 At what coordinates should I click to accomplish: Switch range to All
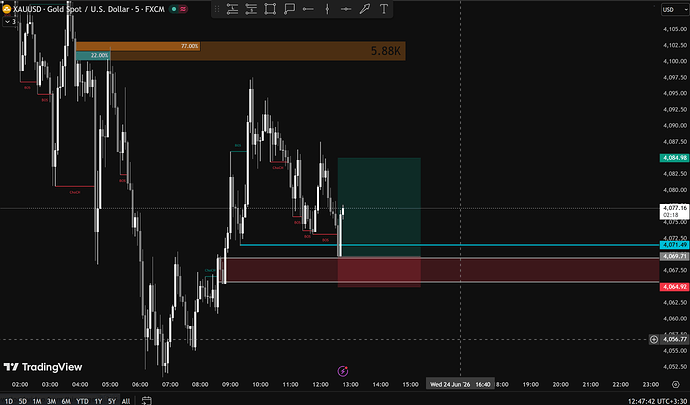coord(126,401)
